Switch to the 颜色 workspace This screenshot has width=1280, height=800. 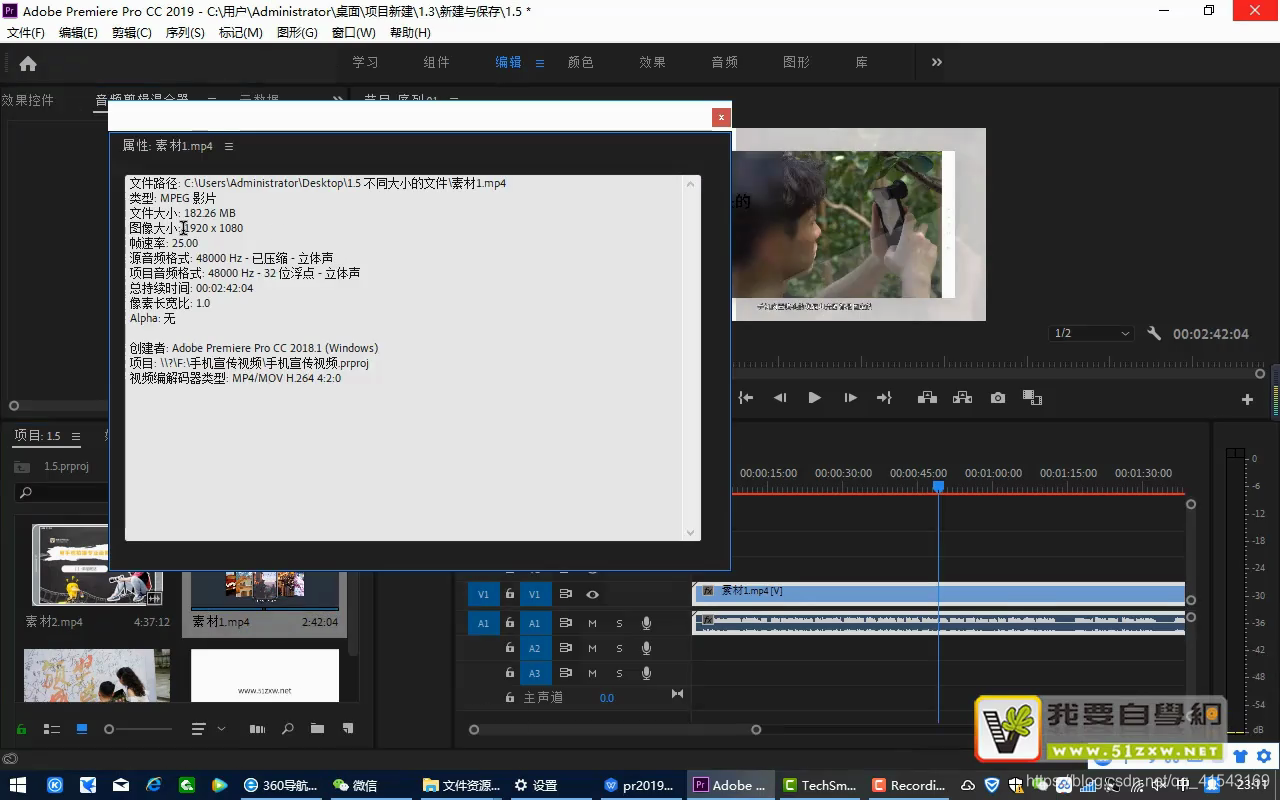pyautogui.click(x=581, y=62)
